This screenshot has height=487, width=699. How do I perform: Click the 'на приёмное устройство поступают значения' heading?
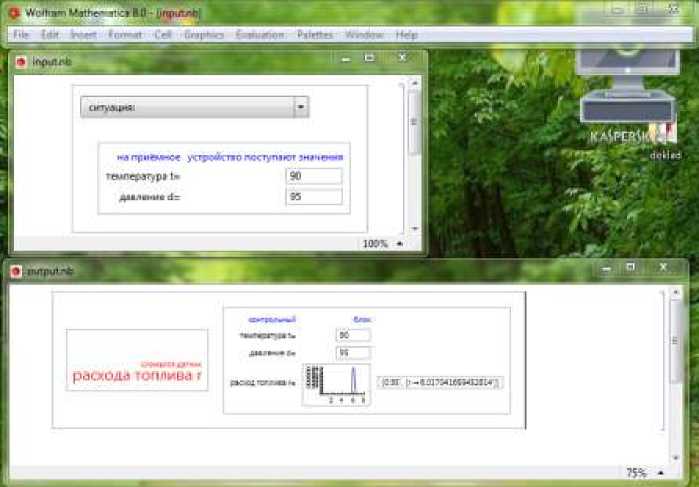[x=230, y=157]
